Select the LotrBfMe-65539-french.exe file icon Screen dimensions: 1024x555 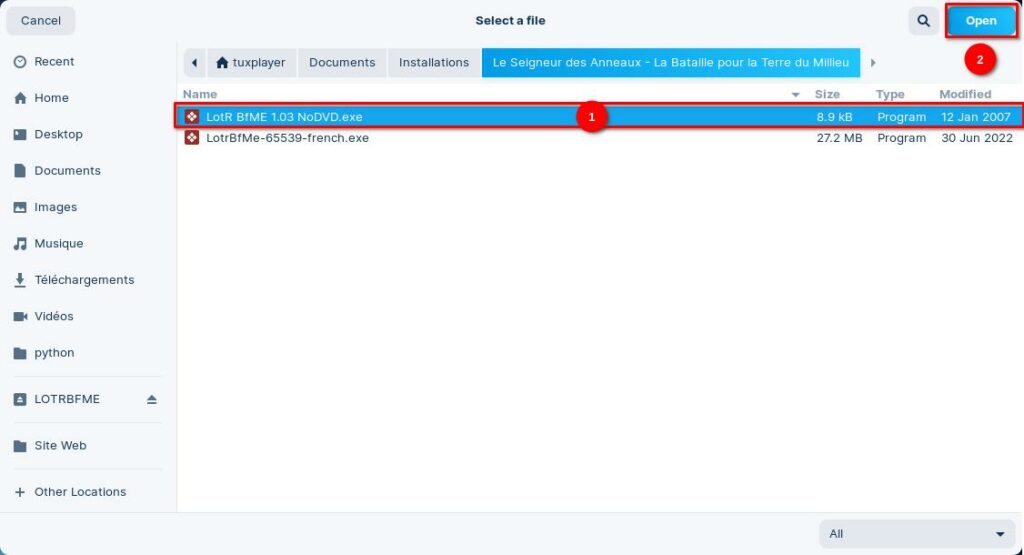click(x=192, y=138)
